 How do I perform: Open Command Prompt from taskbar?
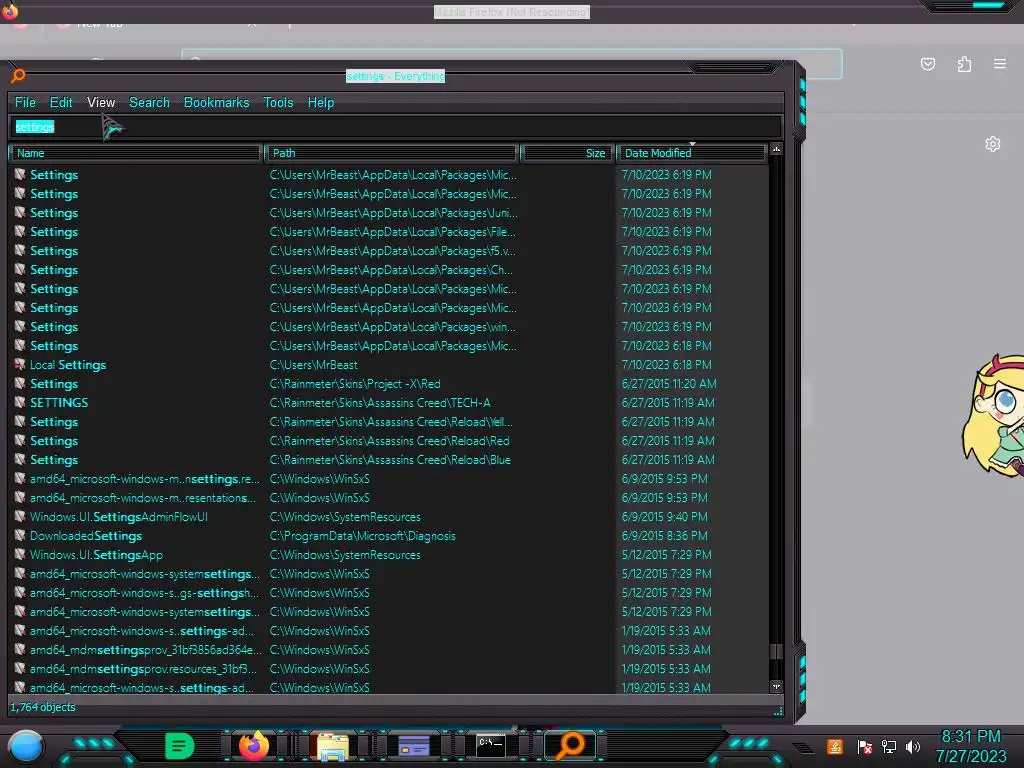[x=490, y=746]
